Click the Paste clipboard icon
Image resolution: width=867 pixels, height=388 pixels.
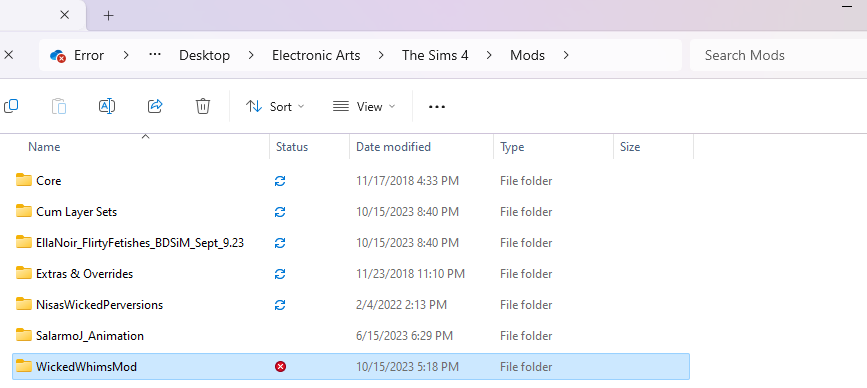59,106
